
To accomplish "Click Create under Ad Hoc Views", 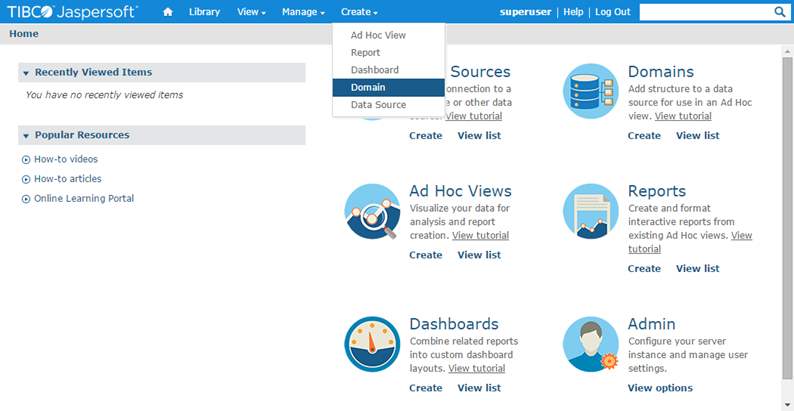I will click(x=425, y=255).
